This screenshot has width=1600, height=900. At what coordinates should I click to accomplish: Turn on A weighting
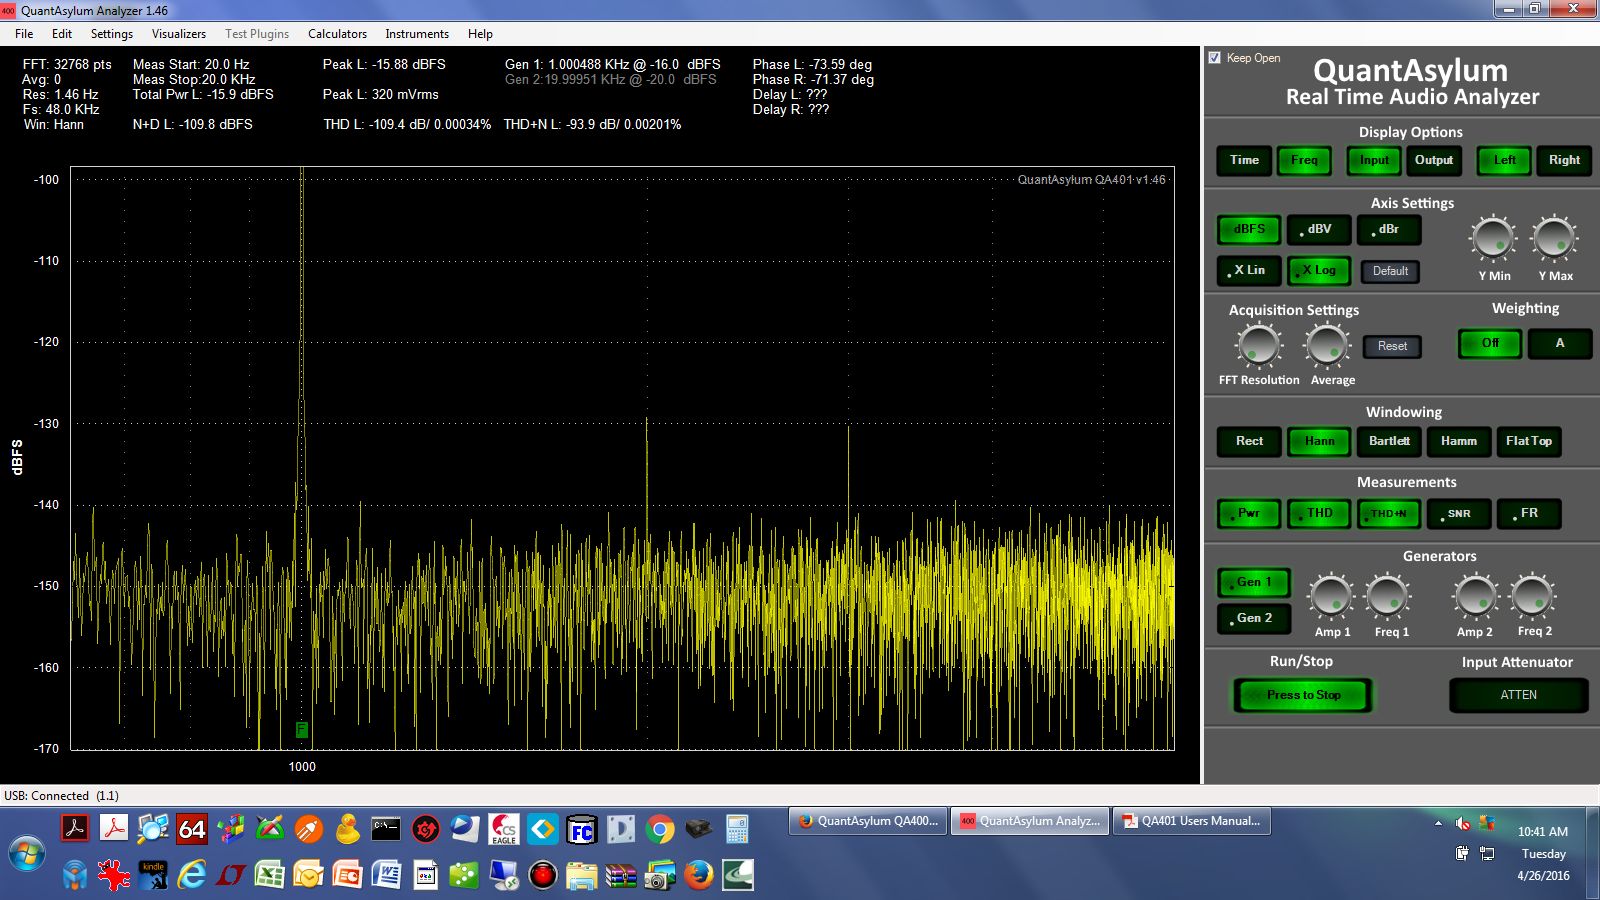coord(1559,343)
